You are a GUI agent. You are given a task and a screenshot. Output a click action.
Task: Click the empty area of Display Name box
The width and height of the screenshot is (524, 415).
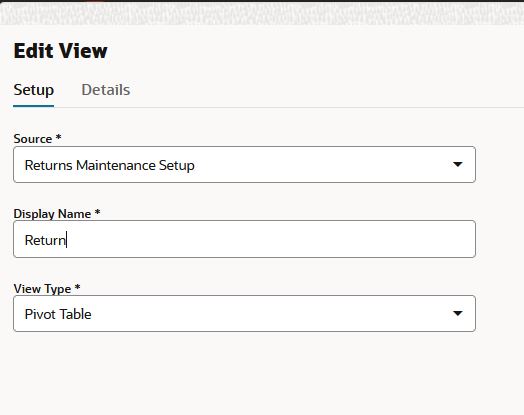pos(271,239)
